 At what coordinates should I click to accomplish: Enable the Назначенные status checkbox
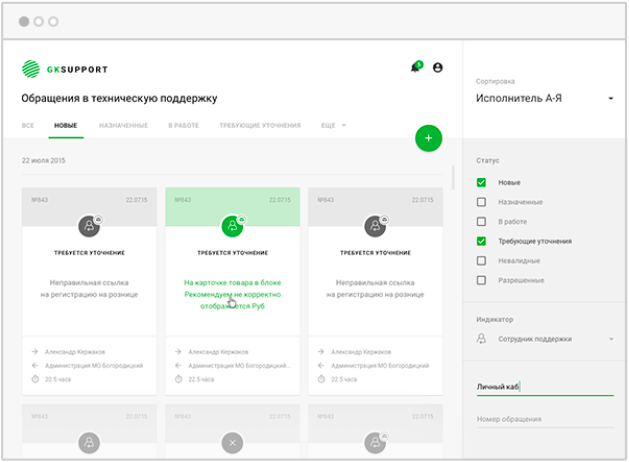482,202
